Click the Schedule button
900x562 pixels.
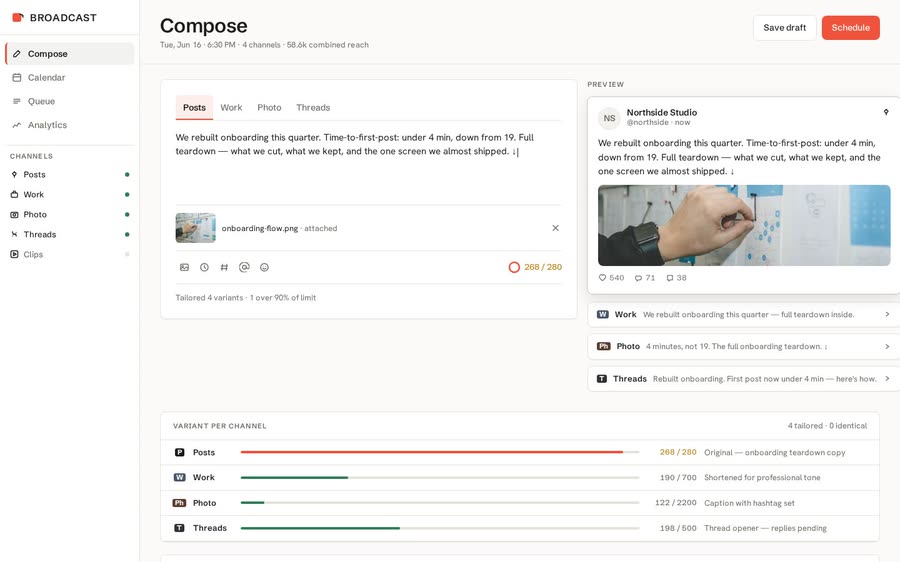[x=851, y=28]
